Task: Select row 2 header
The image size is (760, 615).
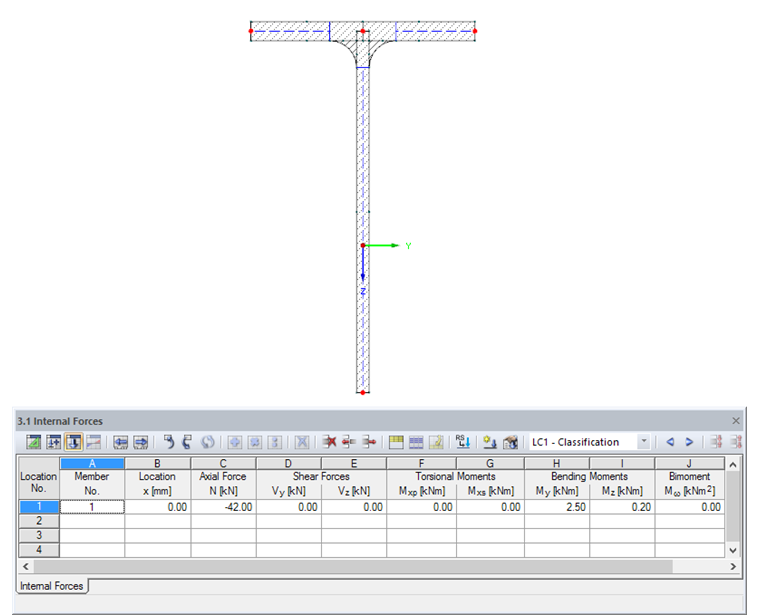Action: (39, 521)
